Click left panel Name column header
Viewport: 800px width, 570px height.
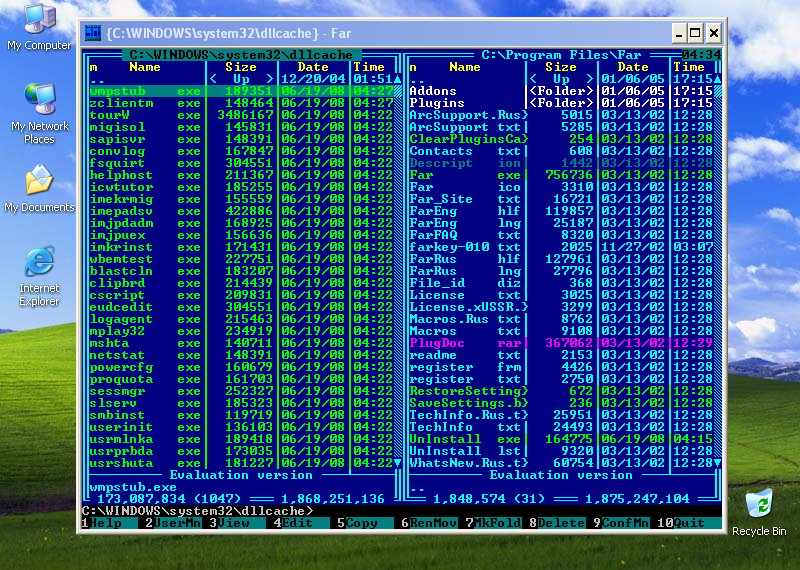pyautogui.click(x=145, y=67)
